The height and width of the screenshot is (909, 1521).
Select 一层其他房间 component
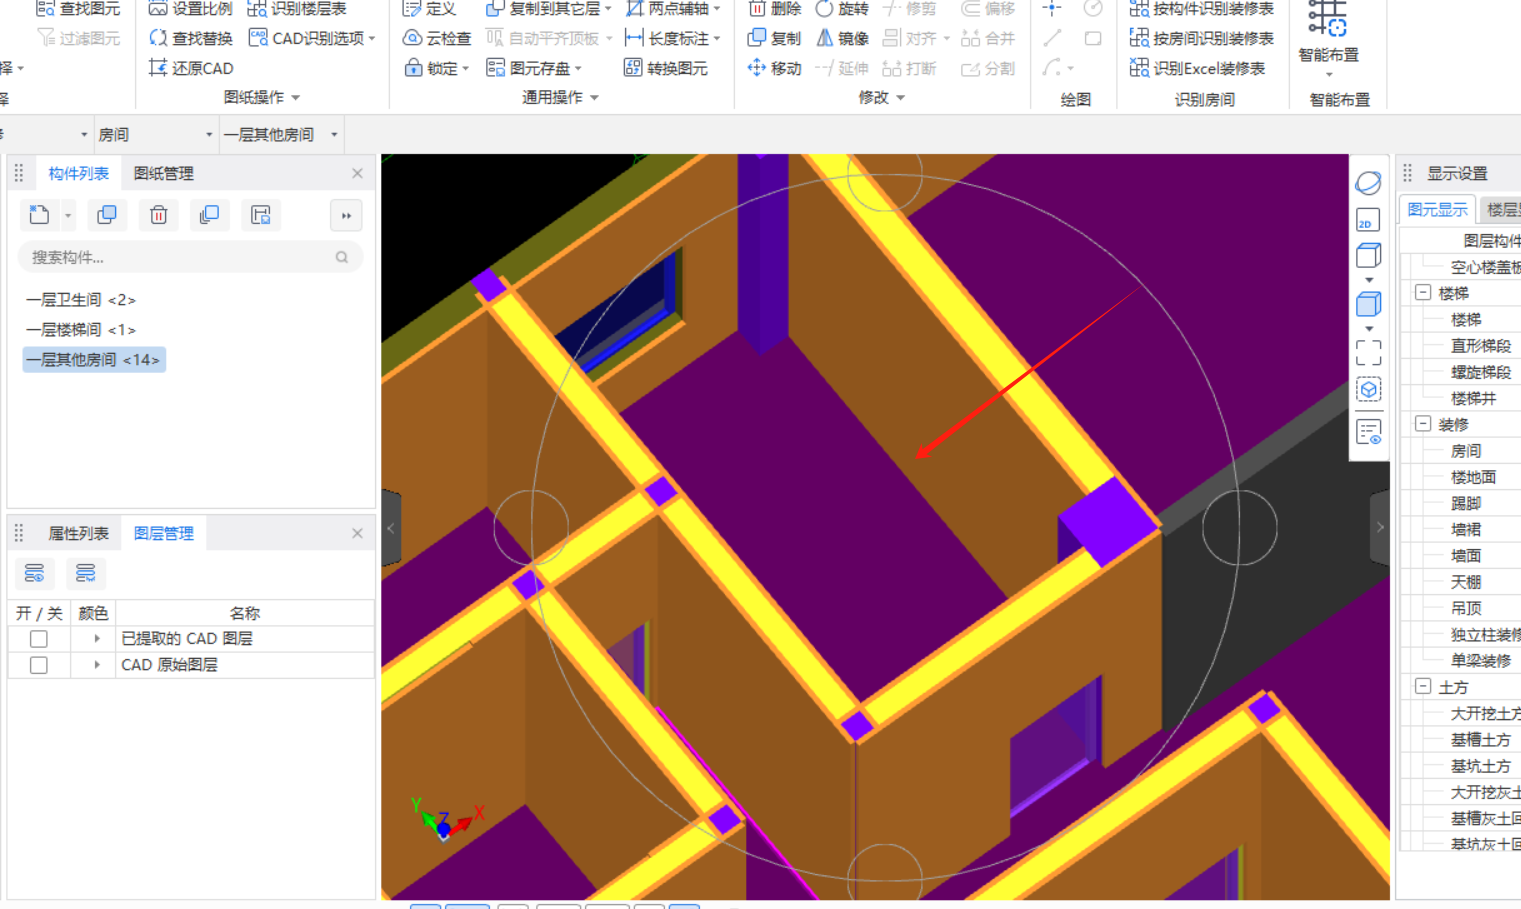[93, 359]
